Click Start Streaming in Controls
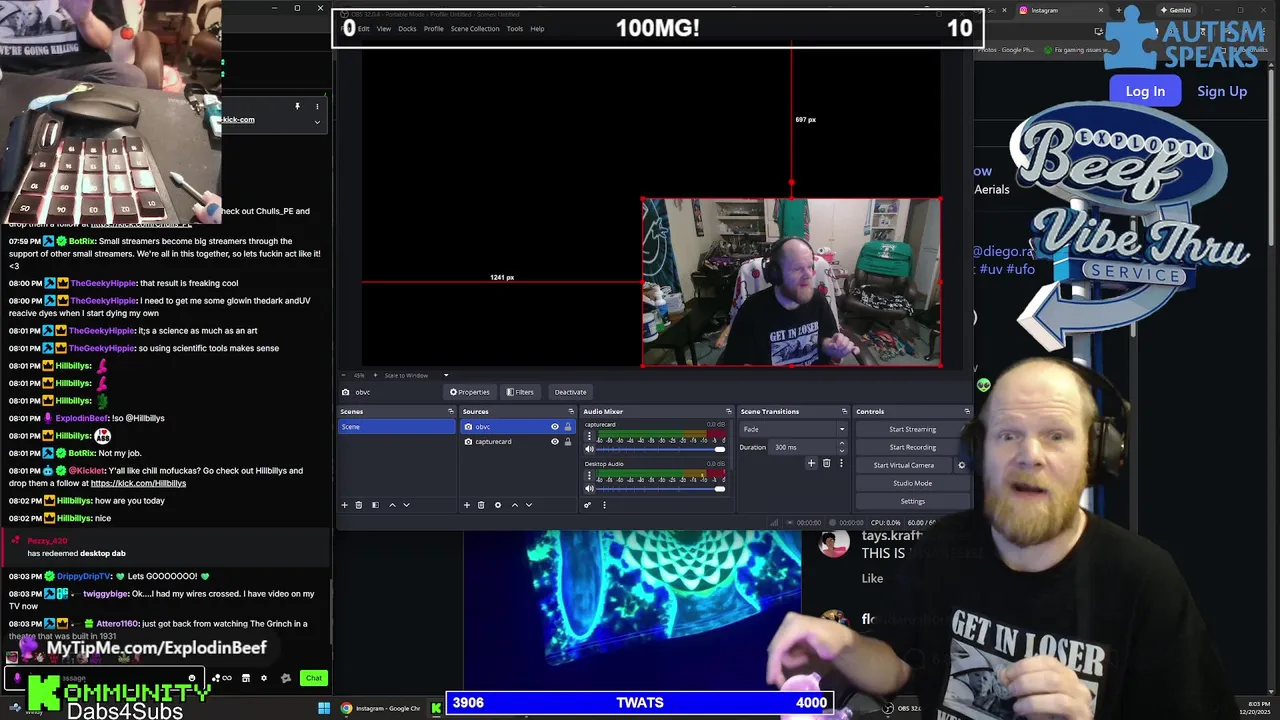Image resolution: width=1280 pixels, height=720 pixels. [x=912, y=429]
